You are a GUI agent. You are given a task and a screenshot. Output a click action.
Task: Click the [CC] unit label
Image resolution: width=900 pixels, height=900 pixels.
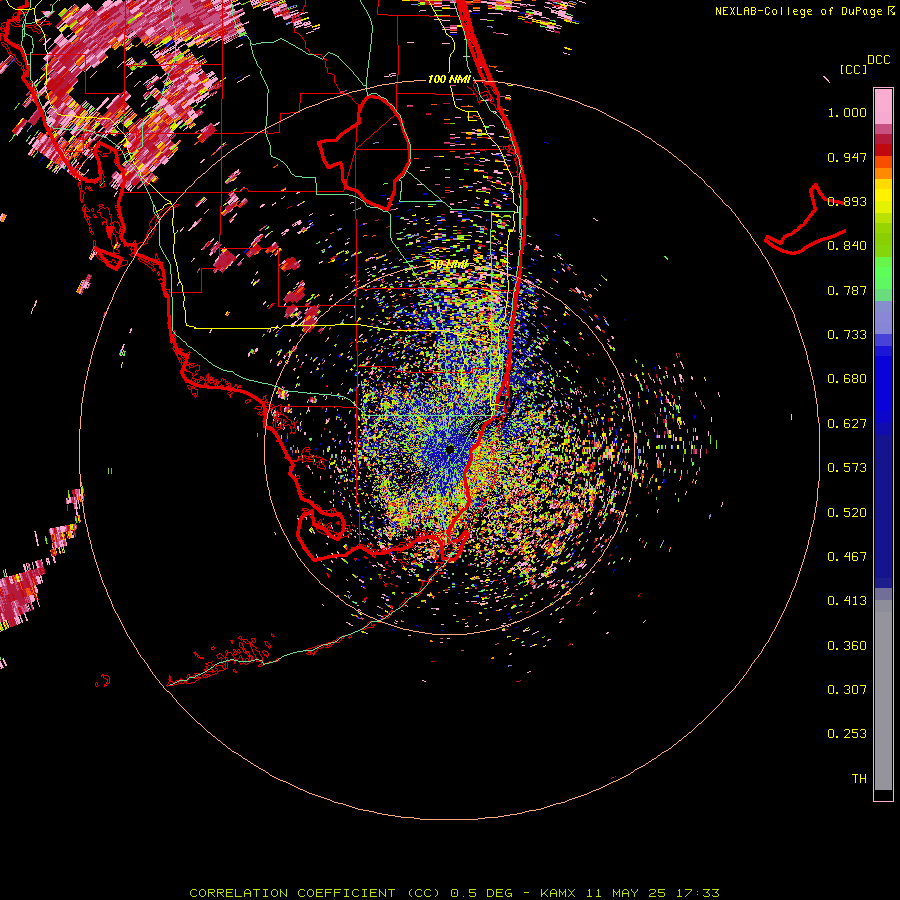(x=853, y=69)
